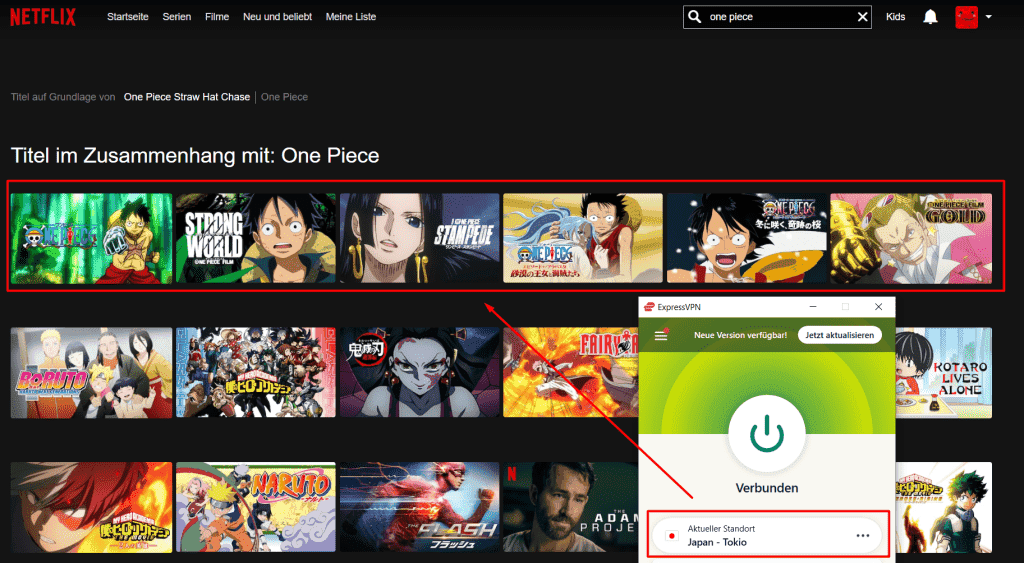Image resolution: width=1024 pixels, height=563 pixels.
Task: Open the Strong World thumbnail
Action: 255,238
